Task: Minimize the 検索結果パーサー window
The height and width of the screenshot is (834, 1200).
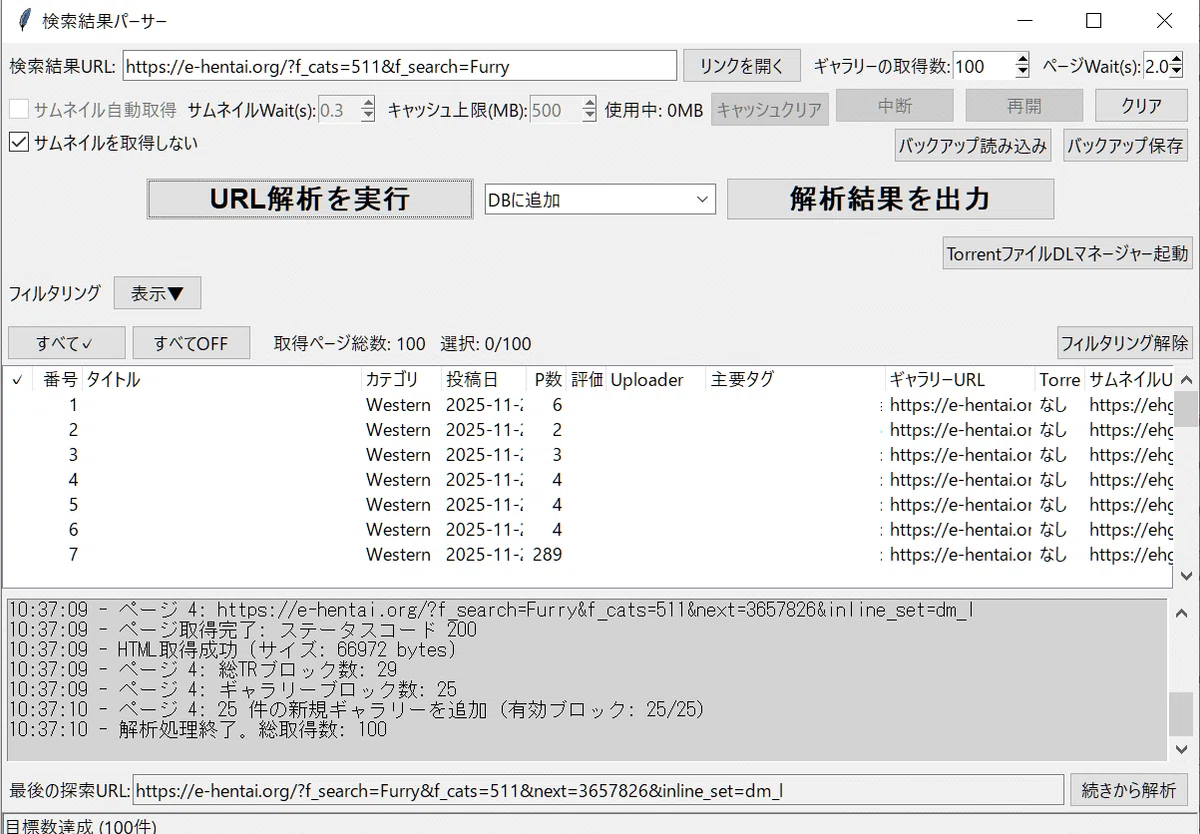Action: (x=1025, y=20)
